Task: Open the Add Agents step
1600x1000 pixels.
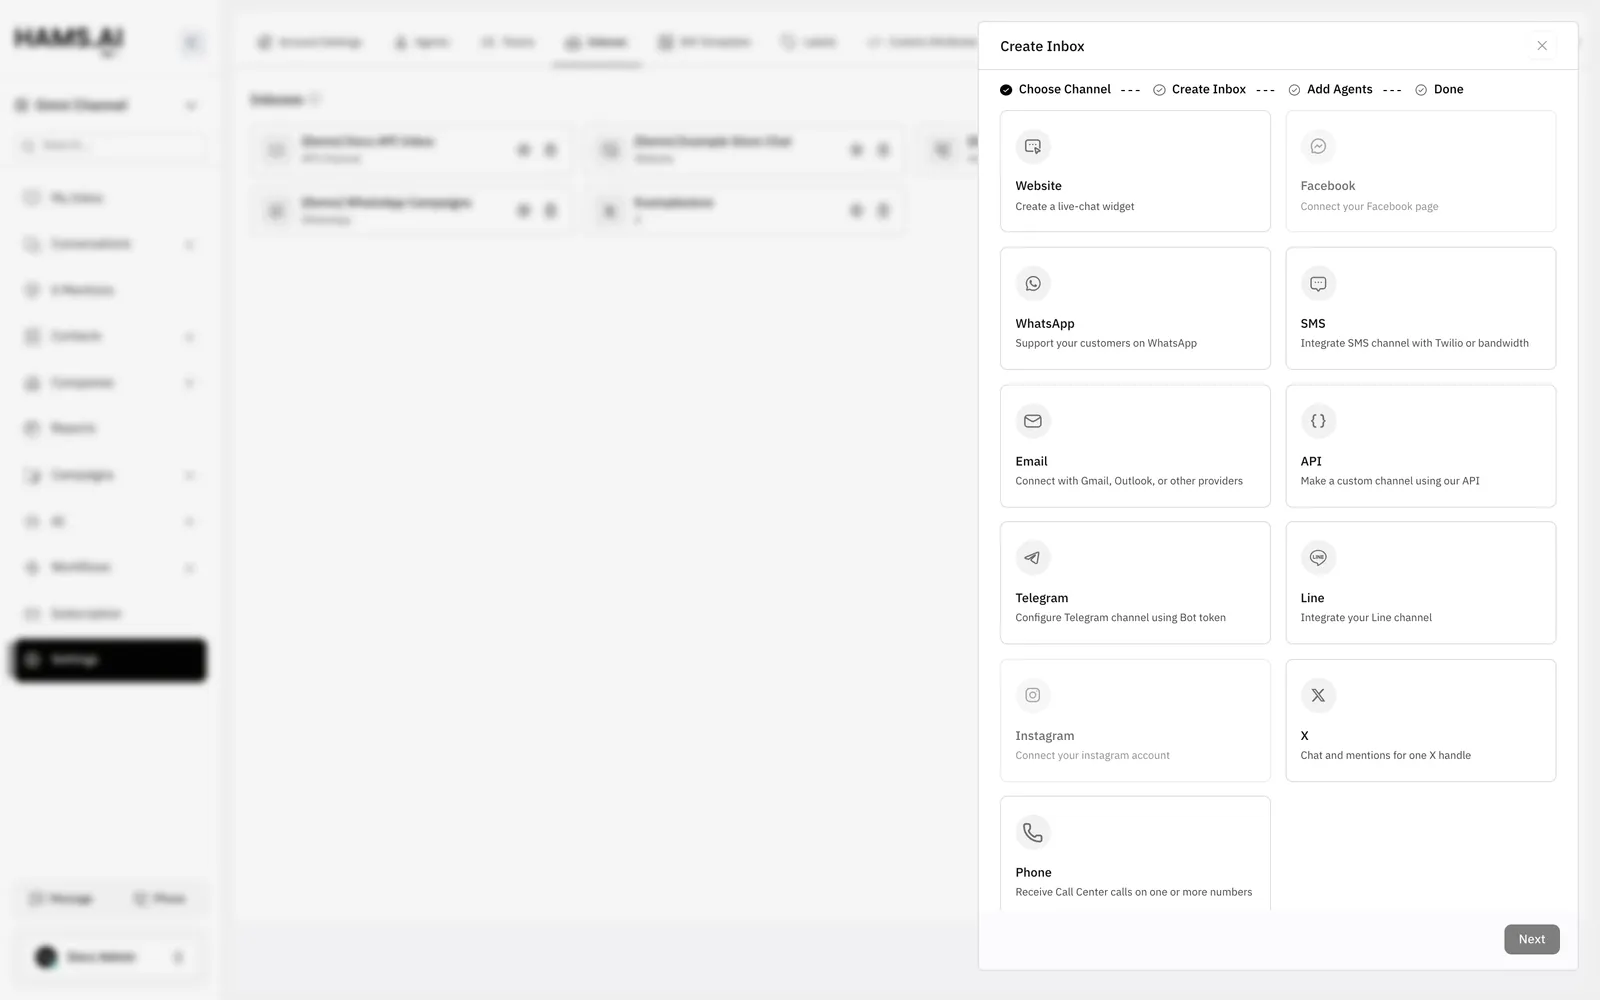Action: pyautogui.click(x=1340, y=89)
